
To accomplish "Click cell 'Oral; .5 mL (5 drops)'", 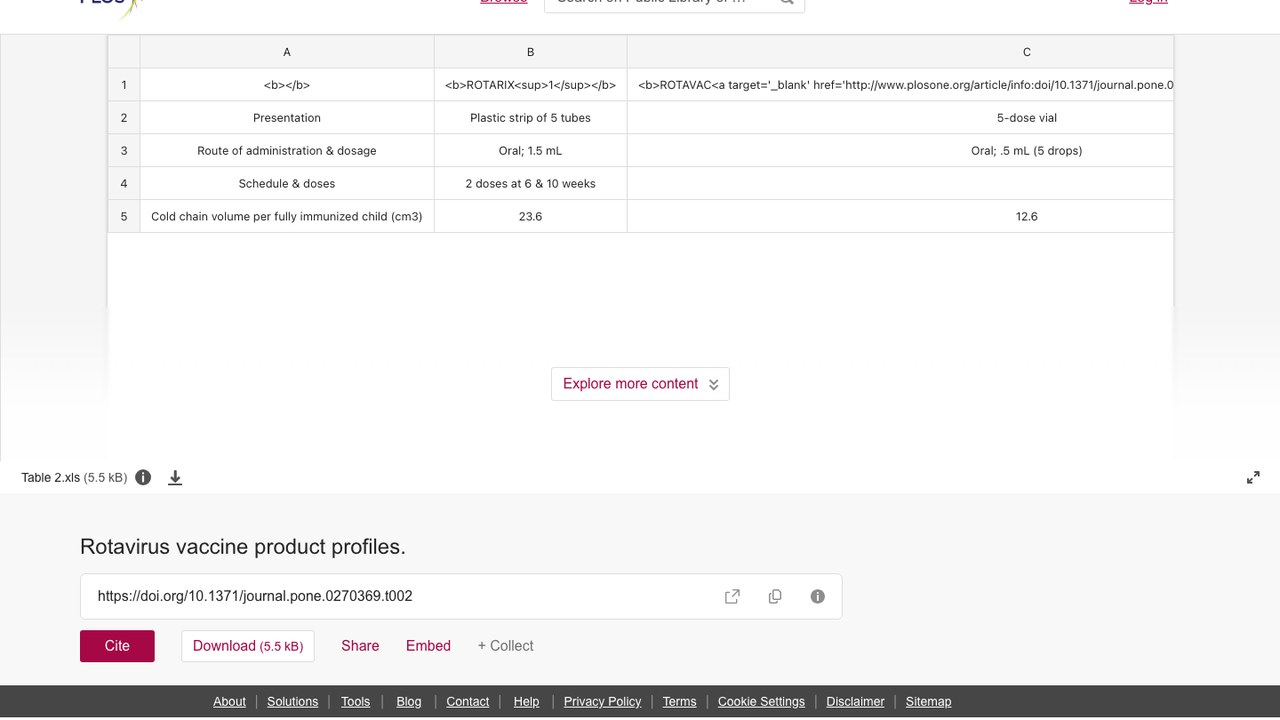I will tap(900, 151).
